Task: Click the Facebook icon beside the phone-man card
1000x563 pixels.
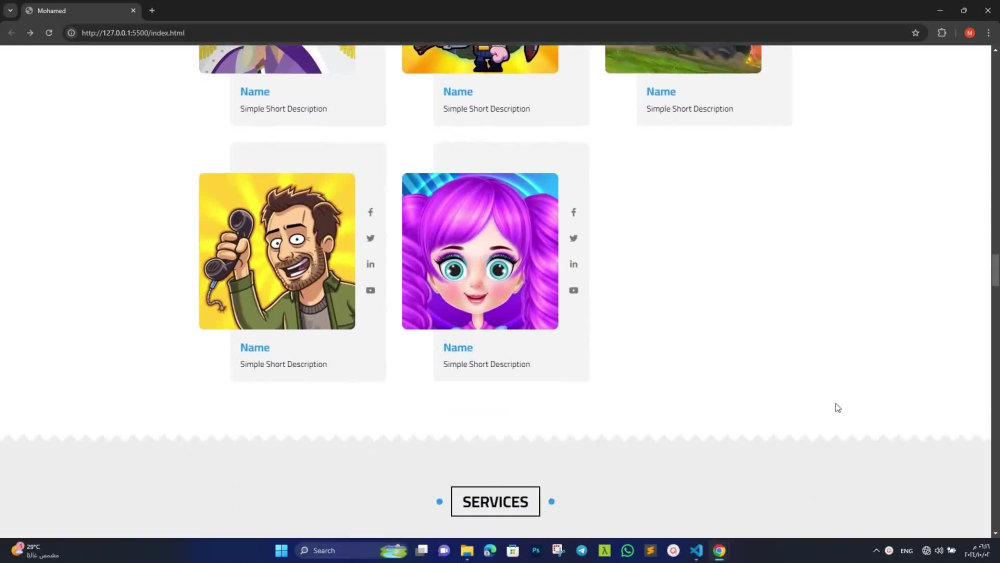Action: 371,212
